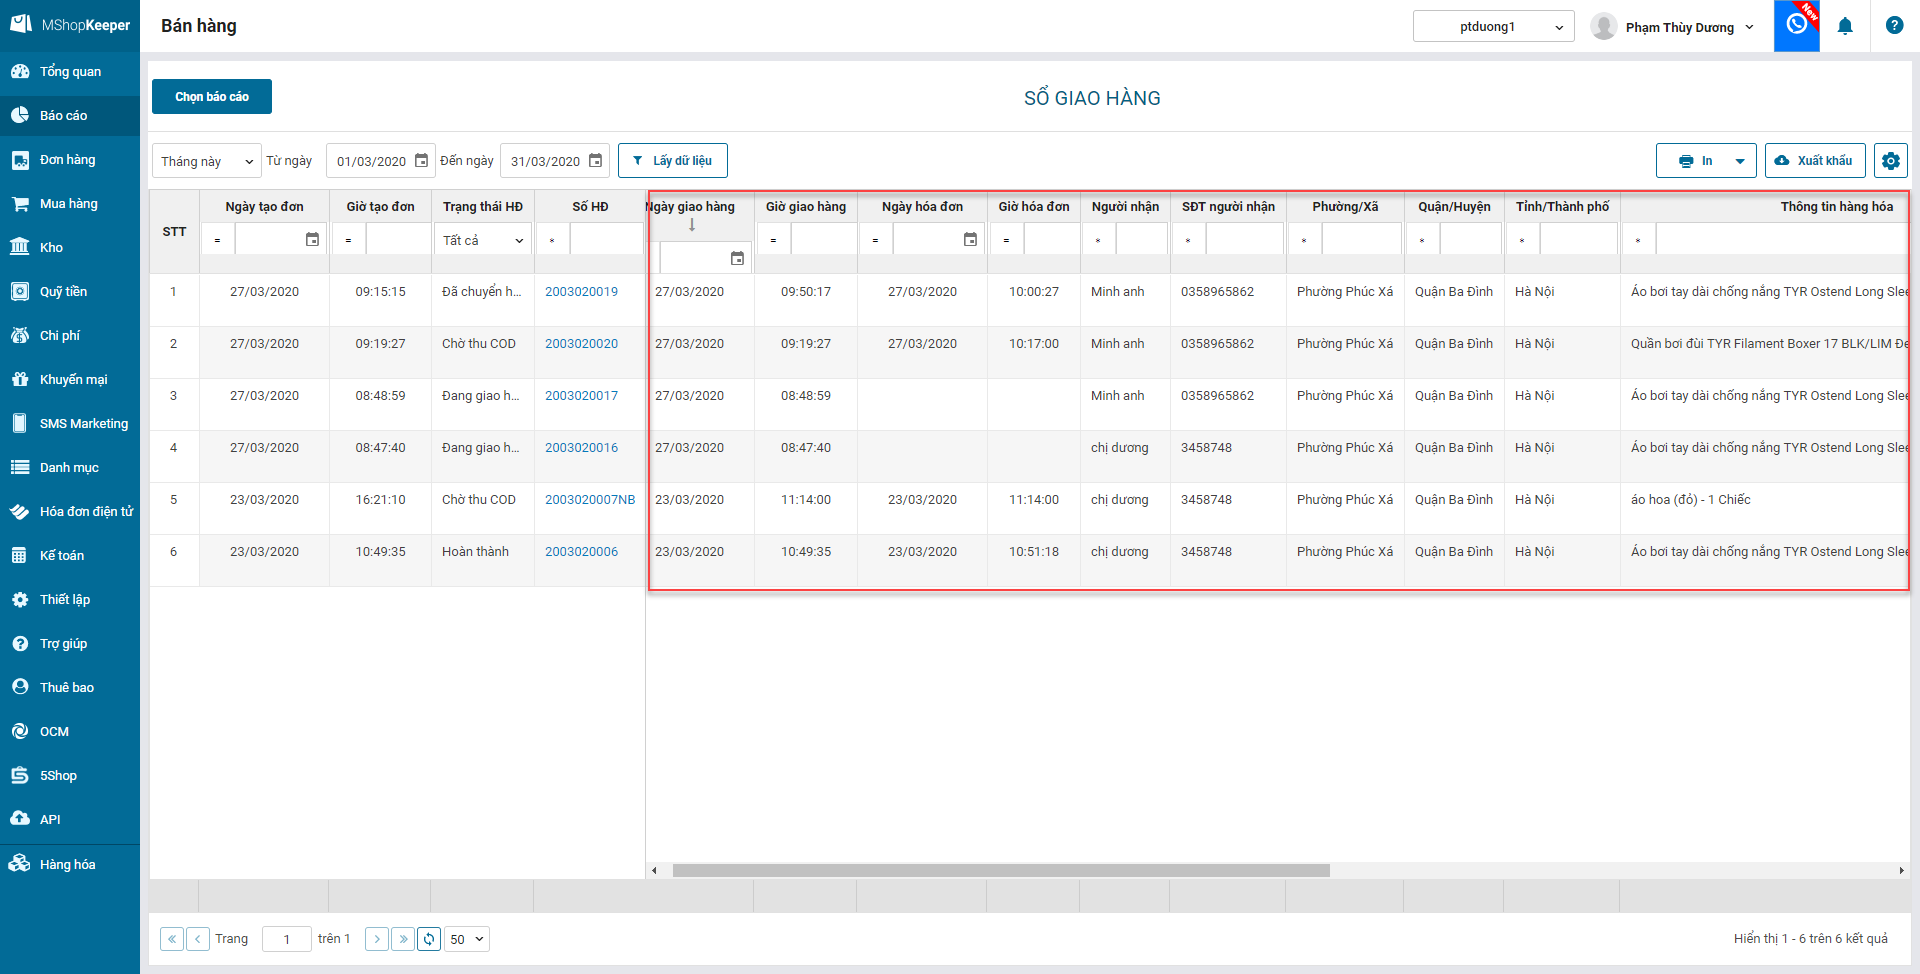Expand the 'Tháng này' period dropdown
Viewport: 1920px width, 974px height.
[x=206, y=161]
